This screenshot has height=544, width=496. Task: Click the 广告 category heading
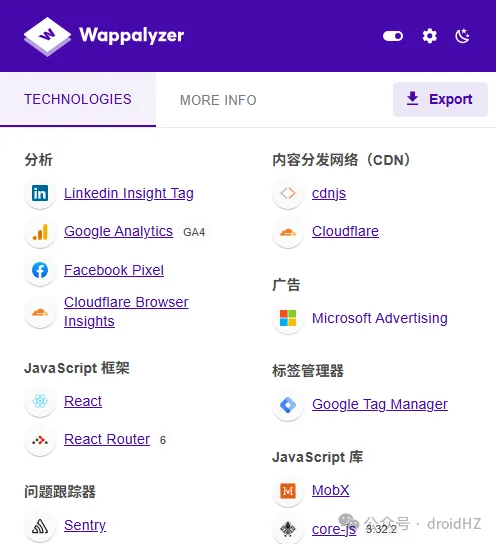286,285
